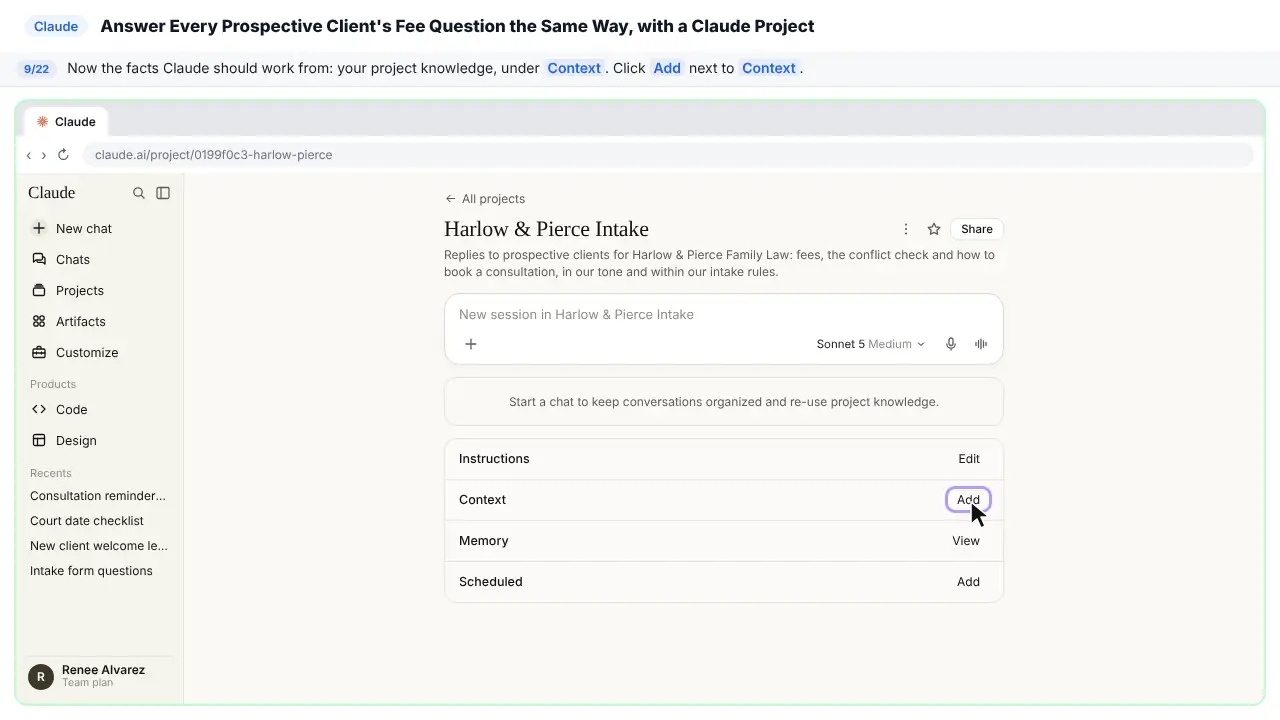Open the Court date checklist chat
Image resolution: width=1280 pixels, height=720 pixels.
(x=87, y=521)
